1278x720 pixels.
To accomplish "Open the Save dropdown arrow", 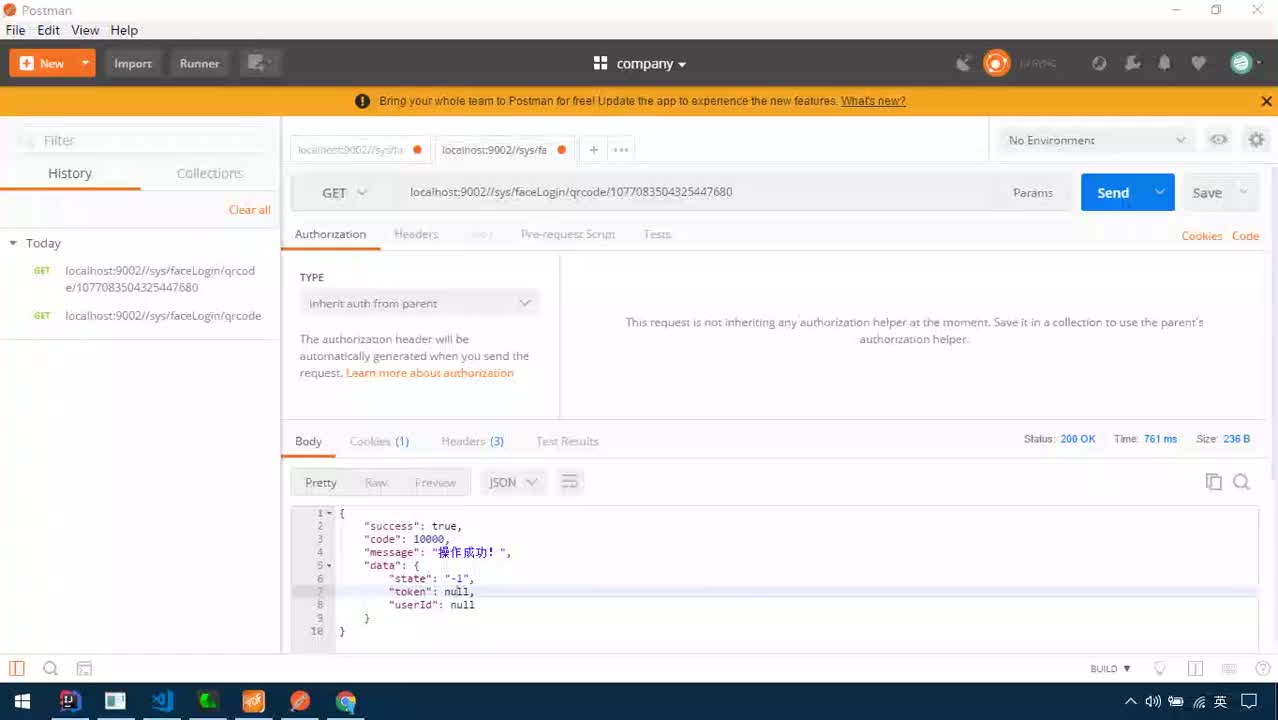I will coord(1244,193).
